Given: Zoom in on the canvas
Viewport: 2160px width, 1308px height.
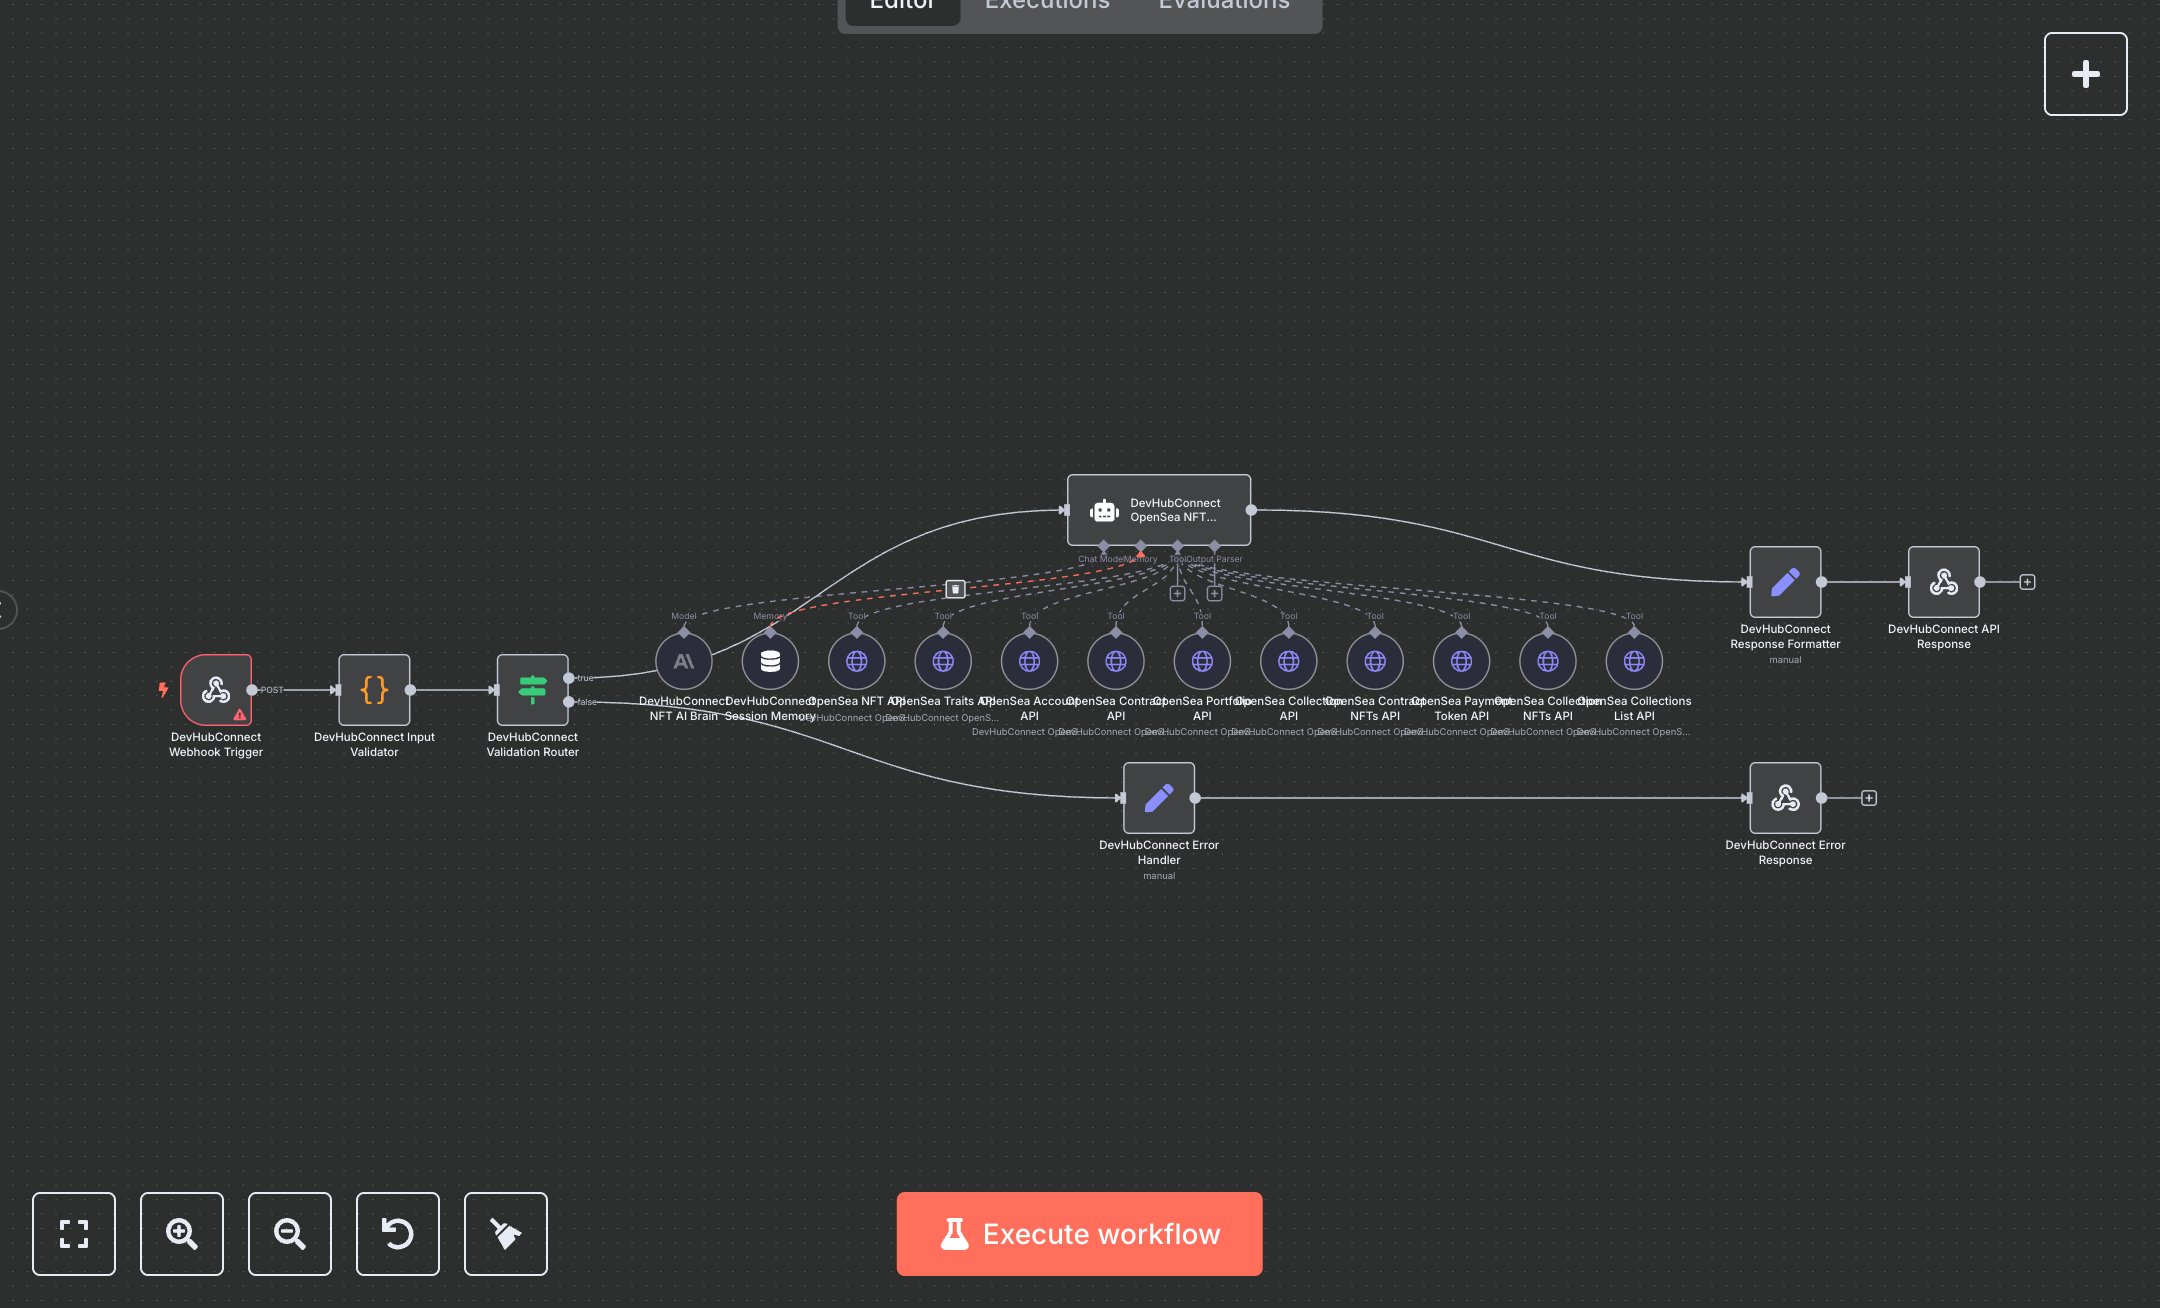Looking at the screenshot, I should coord(182,1233).
